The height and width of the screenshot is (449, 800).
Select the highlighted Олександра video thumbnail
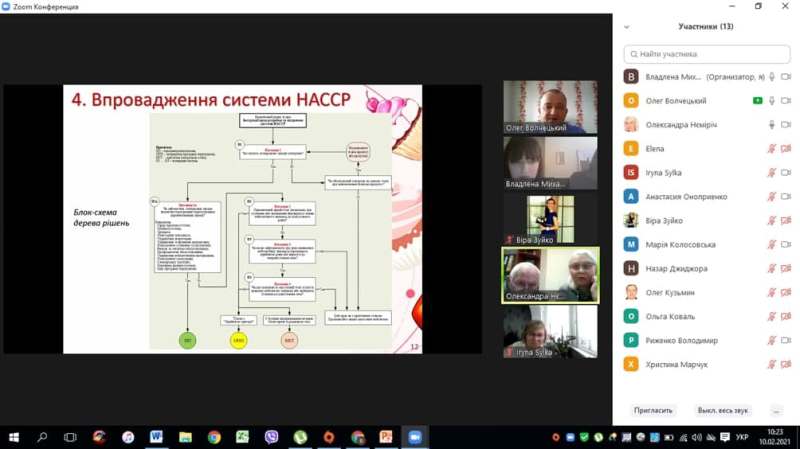coord(550,275)
